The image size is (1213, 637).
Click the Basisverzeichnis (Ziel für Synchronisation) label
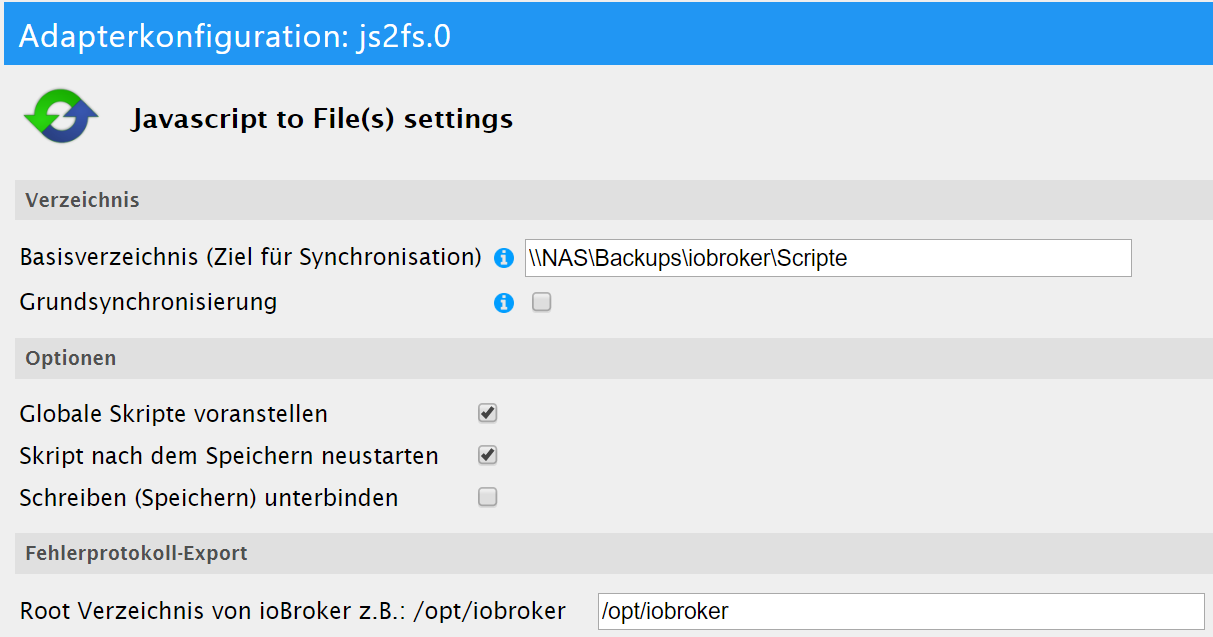pyautogui.click(x=250, y=257)
